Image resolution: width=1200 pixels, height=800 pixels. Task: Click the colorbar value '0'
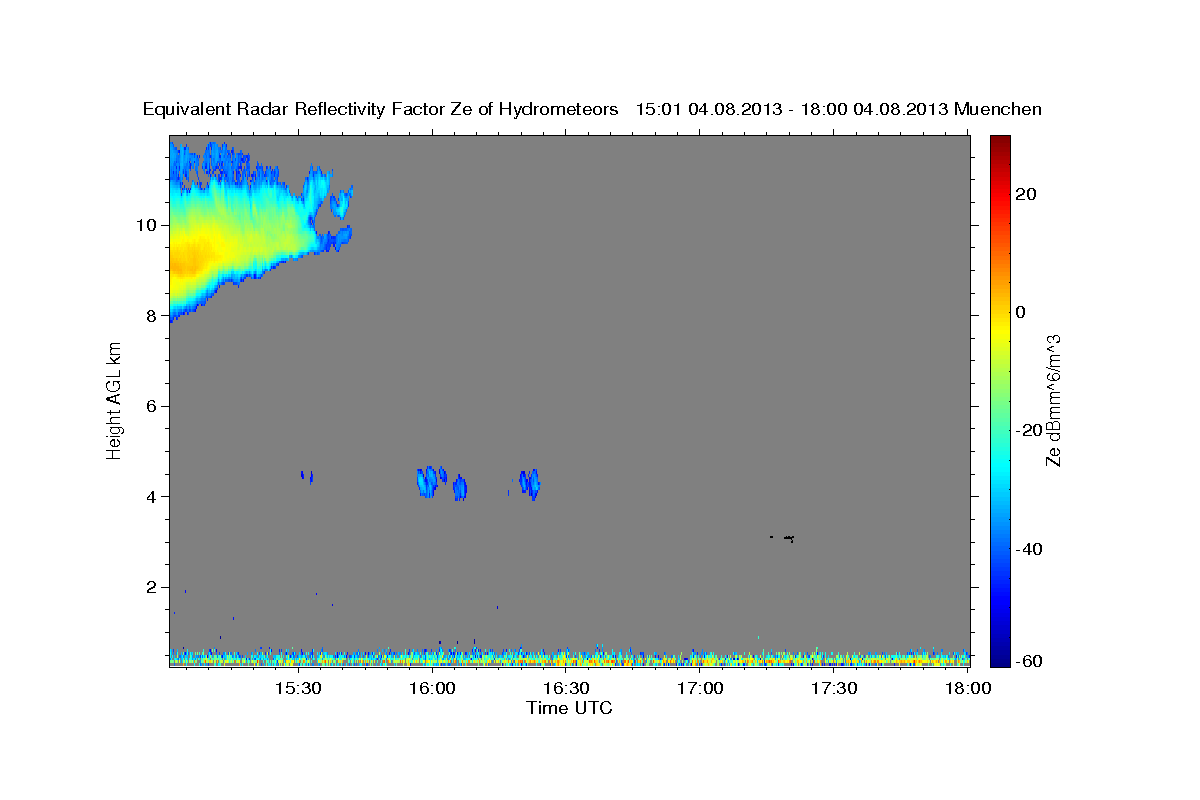[1022, 312]
